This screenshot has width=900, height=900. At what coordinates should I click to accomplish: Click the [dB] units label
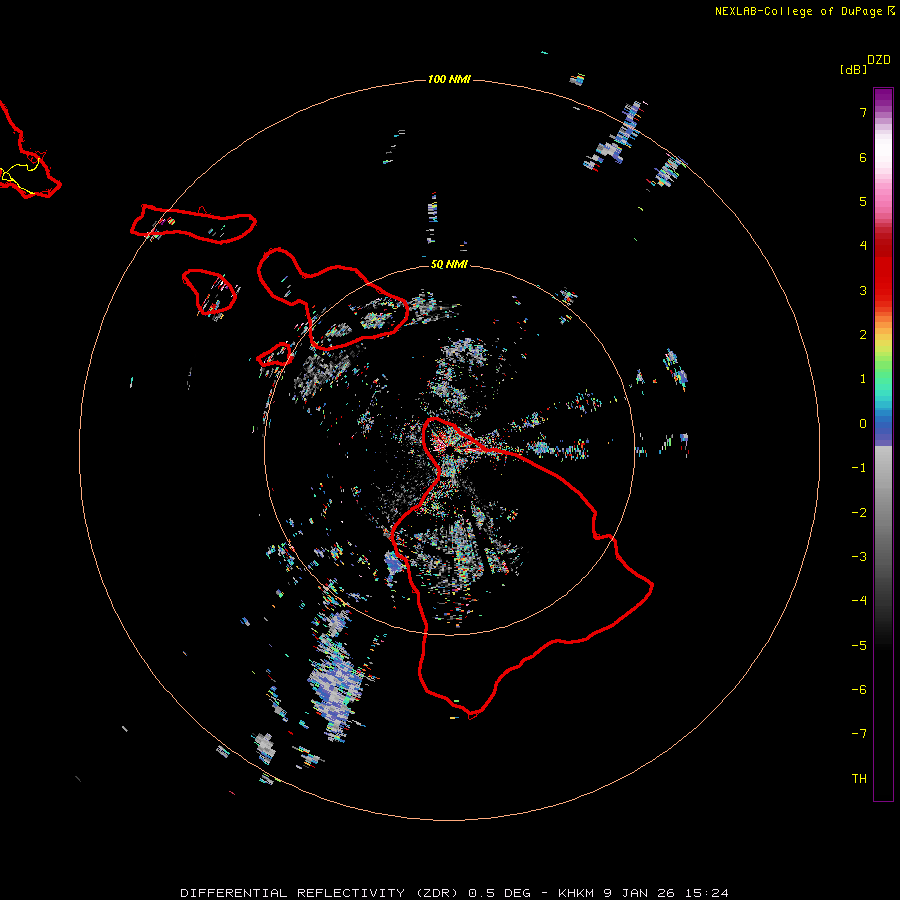click(853, 69)
